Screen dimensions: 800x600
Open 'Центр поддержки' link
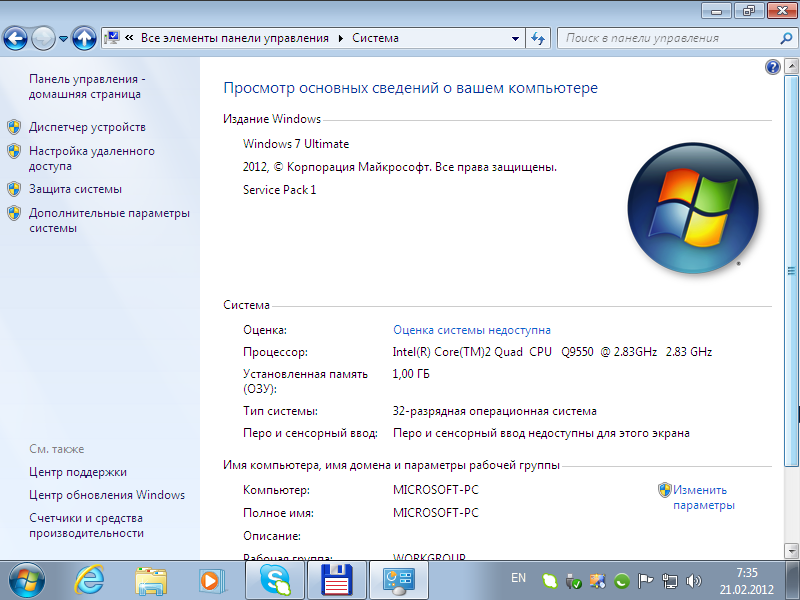point(78,472)
